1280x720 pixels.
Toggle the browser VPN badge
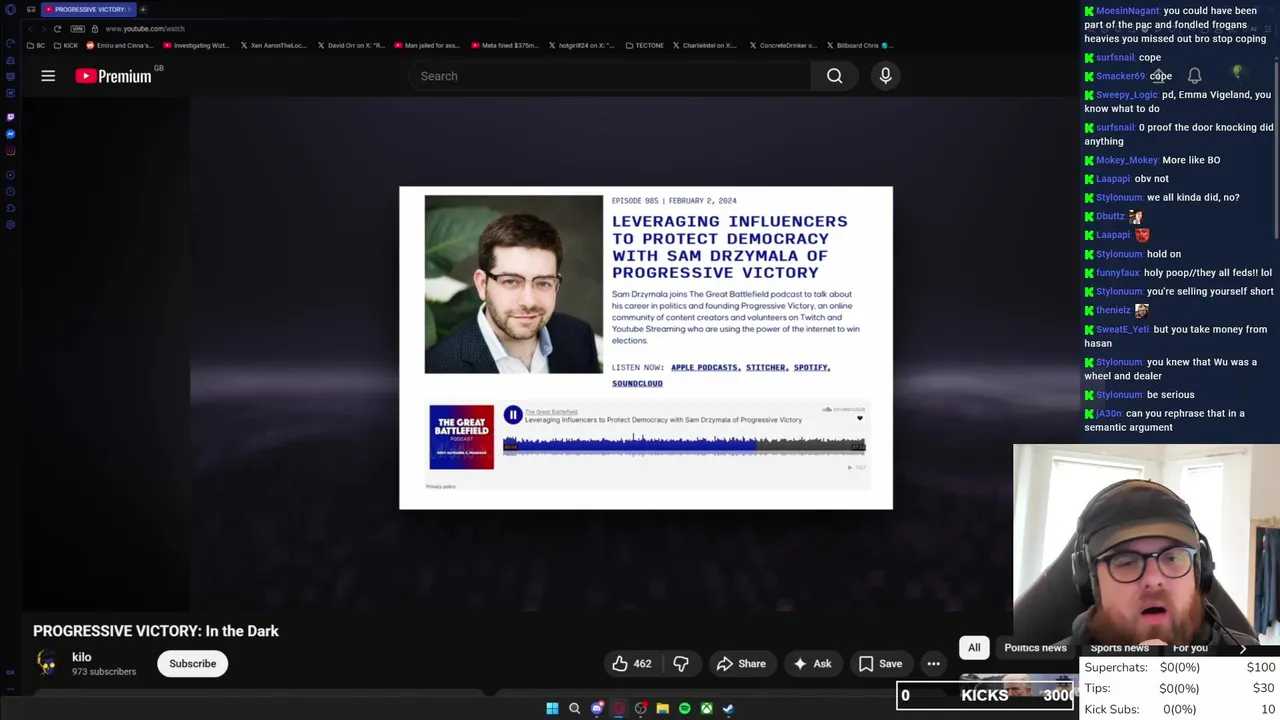point(78,29)
